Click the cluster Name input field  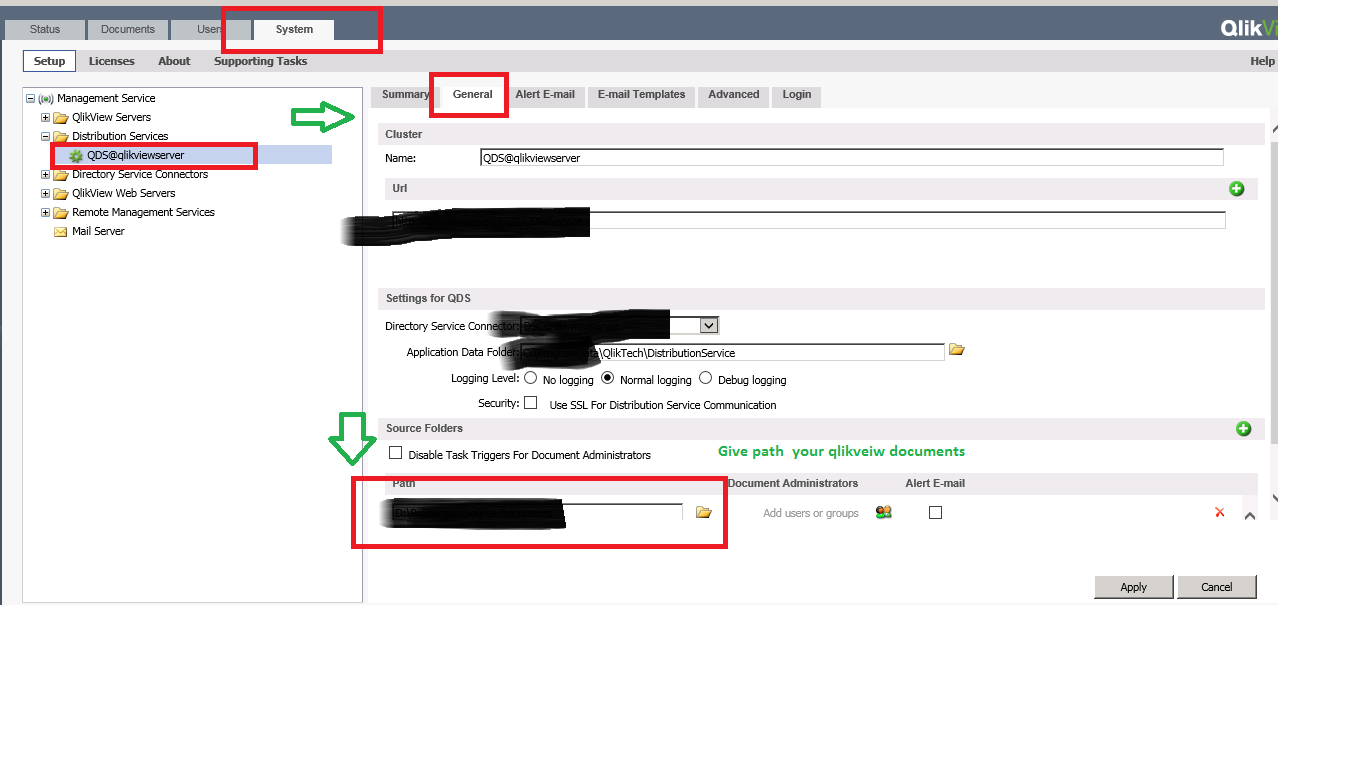(852, 158)
